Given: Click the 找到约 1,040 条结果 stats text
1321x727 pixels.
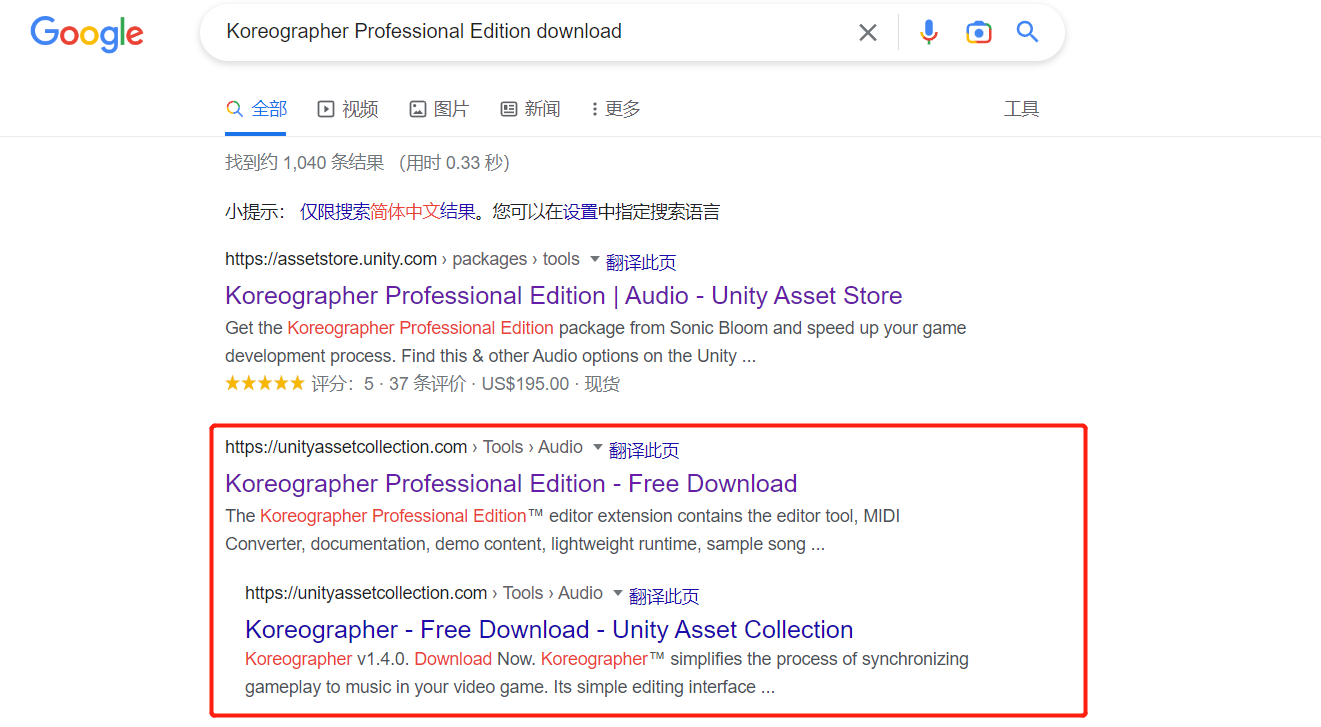Looking at the screenshot, I should (x=304, y=162).
